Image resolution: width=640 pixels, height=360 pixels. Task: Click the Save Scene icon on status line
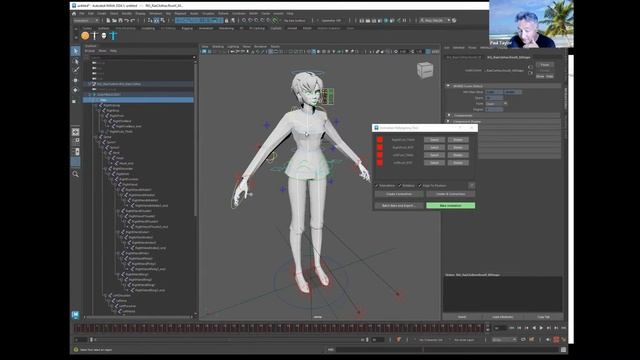120,20
